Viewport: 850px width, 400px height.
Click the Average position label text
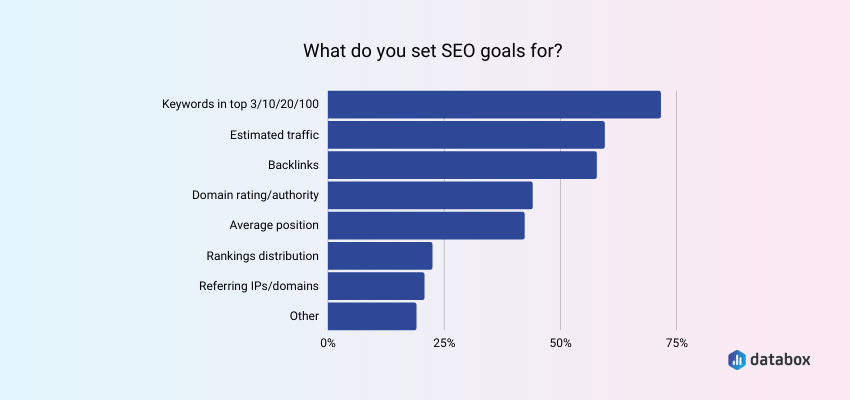(x=274, y=225)
